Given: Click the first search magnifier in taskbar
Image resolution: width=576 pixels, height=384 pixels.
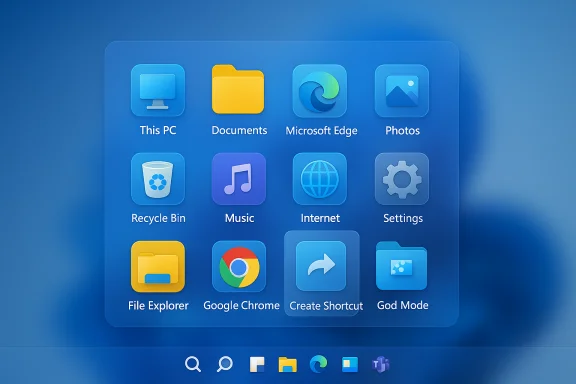Looking at the screenshot, I should click(193, 365).
